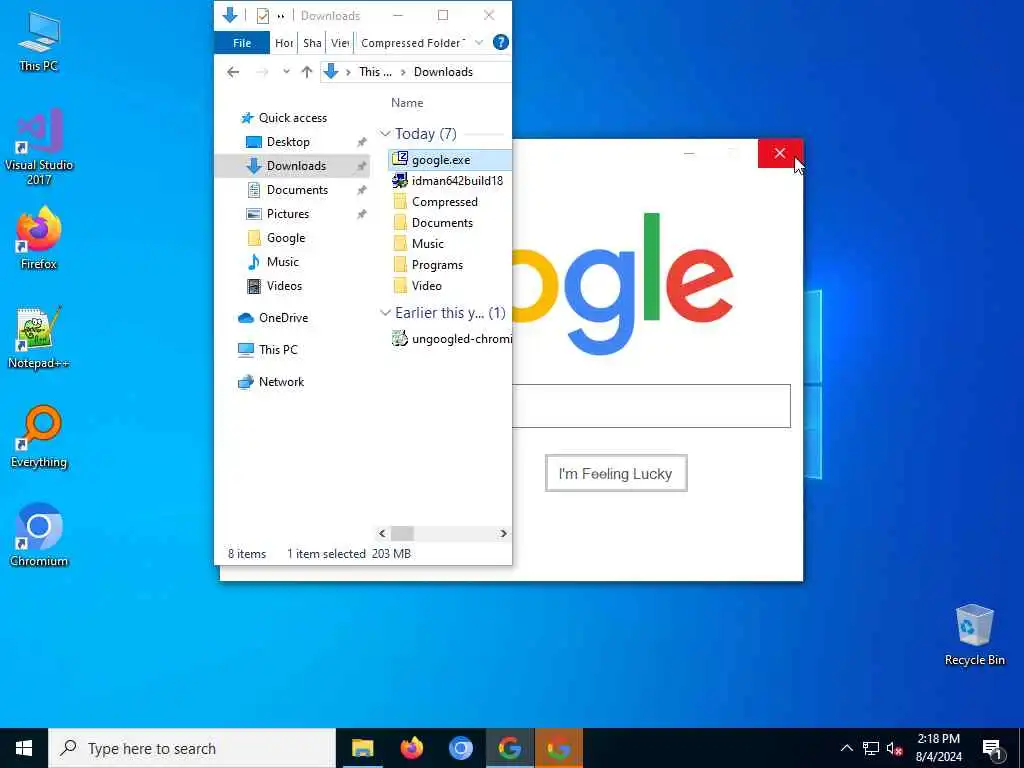The image size is (1024, 768).
Task: Open the Home ribbon tab
Action: (x=284, y=42)
